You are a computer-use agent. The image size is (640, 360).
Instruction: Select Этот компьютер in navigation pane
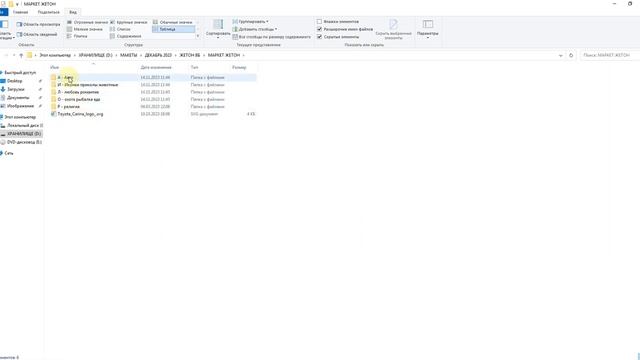coord(20,117)
